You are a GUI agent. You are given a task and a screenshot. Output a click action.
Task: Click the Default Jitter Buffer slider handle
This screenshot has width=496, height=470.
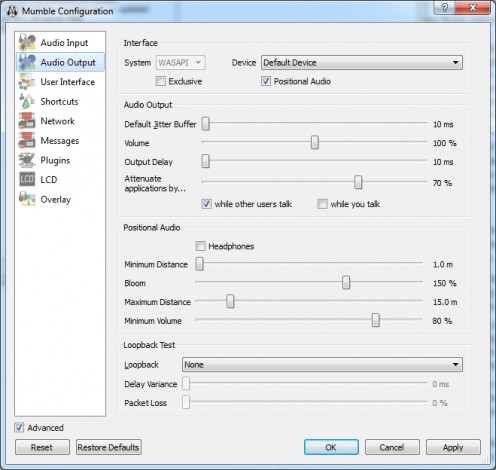pyautogui.click(x=206, y=124)
